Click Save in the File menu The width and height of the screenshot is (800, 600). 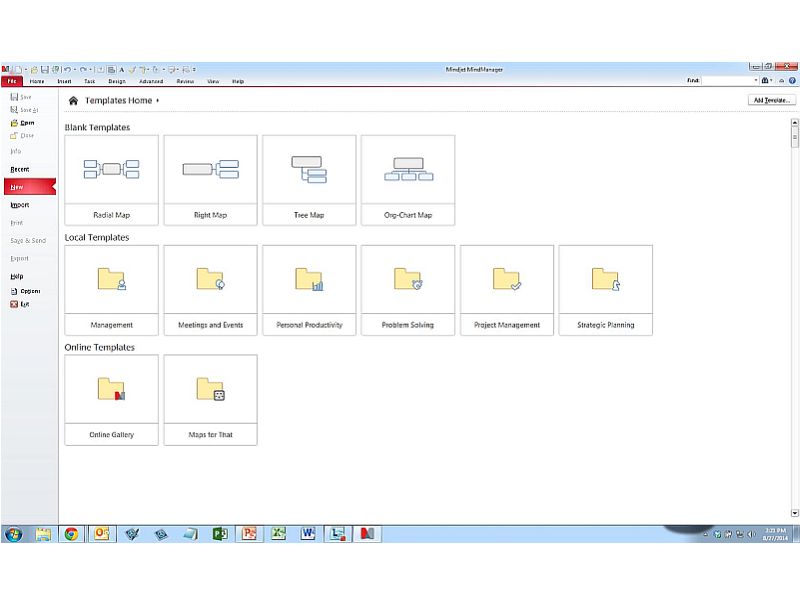21,97
